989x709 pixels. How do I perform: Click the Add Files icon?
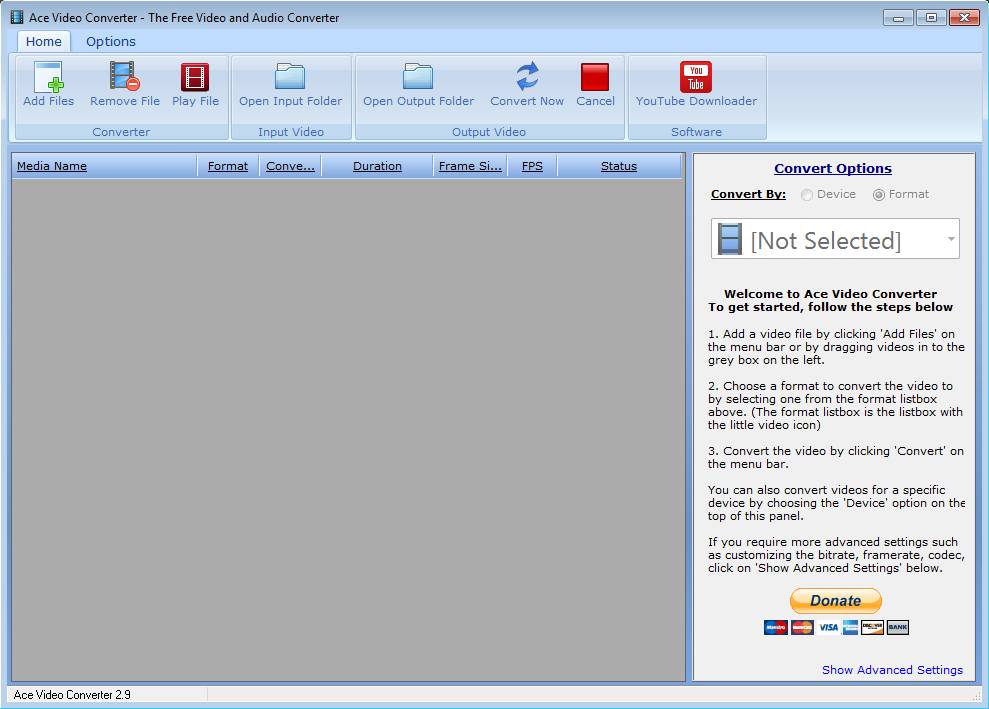click(x=48, y=78)
